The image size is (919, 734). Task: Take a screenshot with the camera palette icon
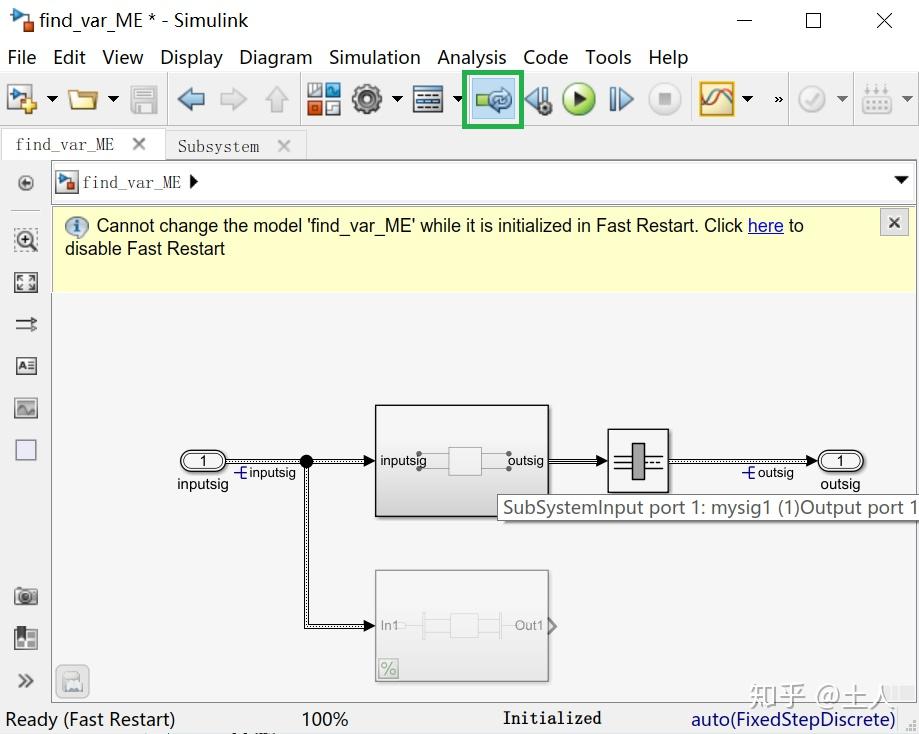(x=25, y=595)
